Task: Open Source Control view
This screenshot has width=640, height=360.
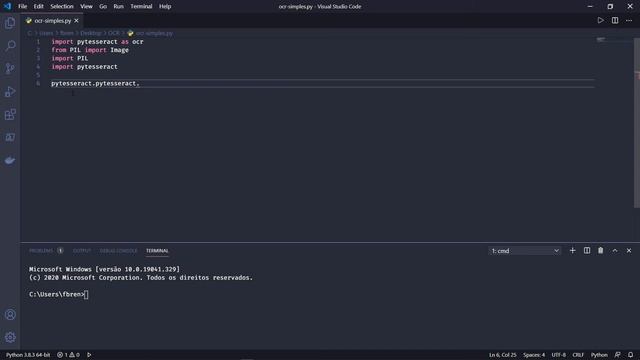Action: (x=10, y=68)
